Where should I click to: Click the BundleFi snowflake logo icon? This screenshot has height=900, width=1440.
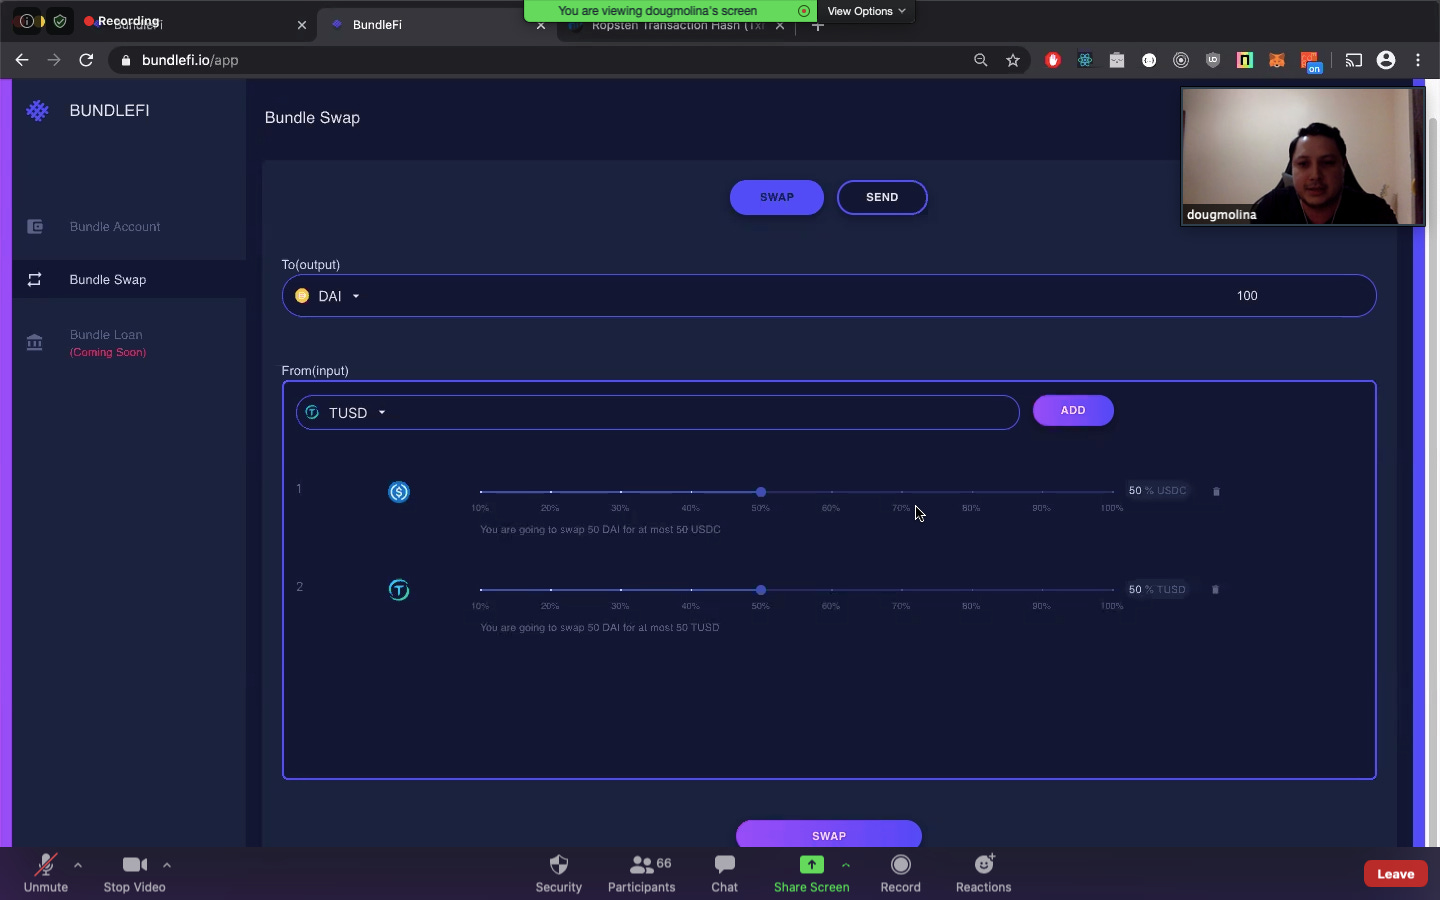click(37, 111)
